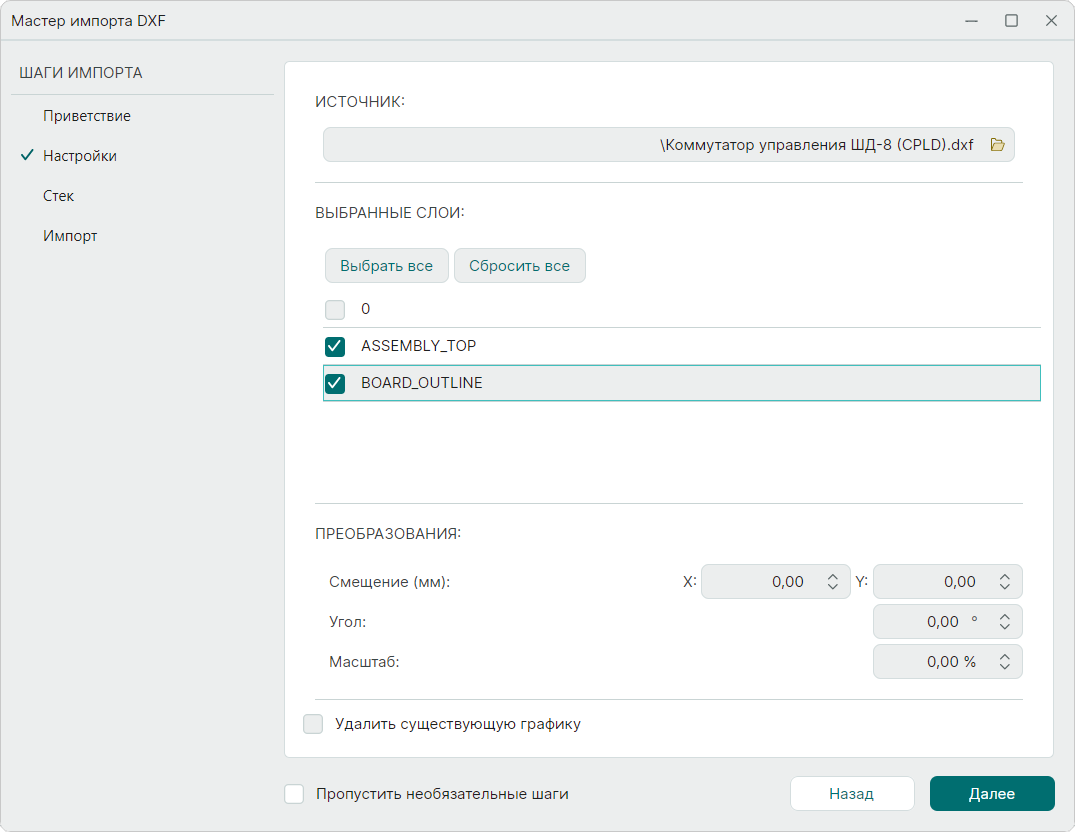Go to the Приветствие step
This screenshot has width=1075, height=832.
87,116
